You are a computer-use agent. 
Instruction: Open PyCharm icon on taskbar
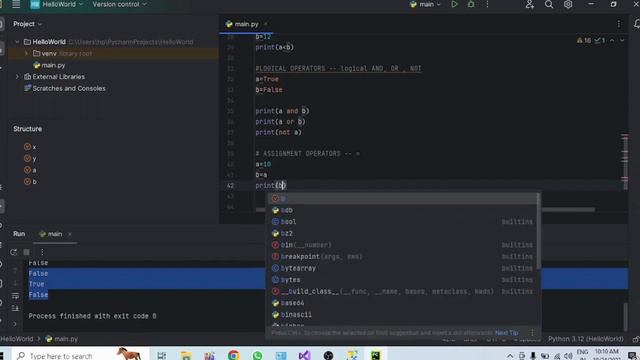pyautogui.click(x=376, y=356)
